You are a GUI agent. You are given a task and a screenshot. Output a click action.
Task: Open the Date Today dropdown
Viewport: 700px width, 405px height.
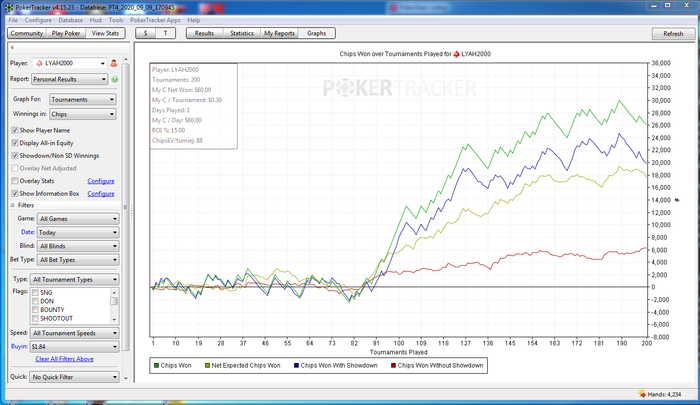(78, 233)
